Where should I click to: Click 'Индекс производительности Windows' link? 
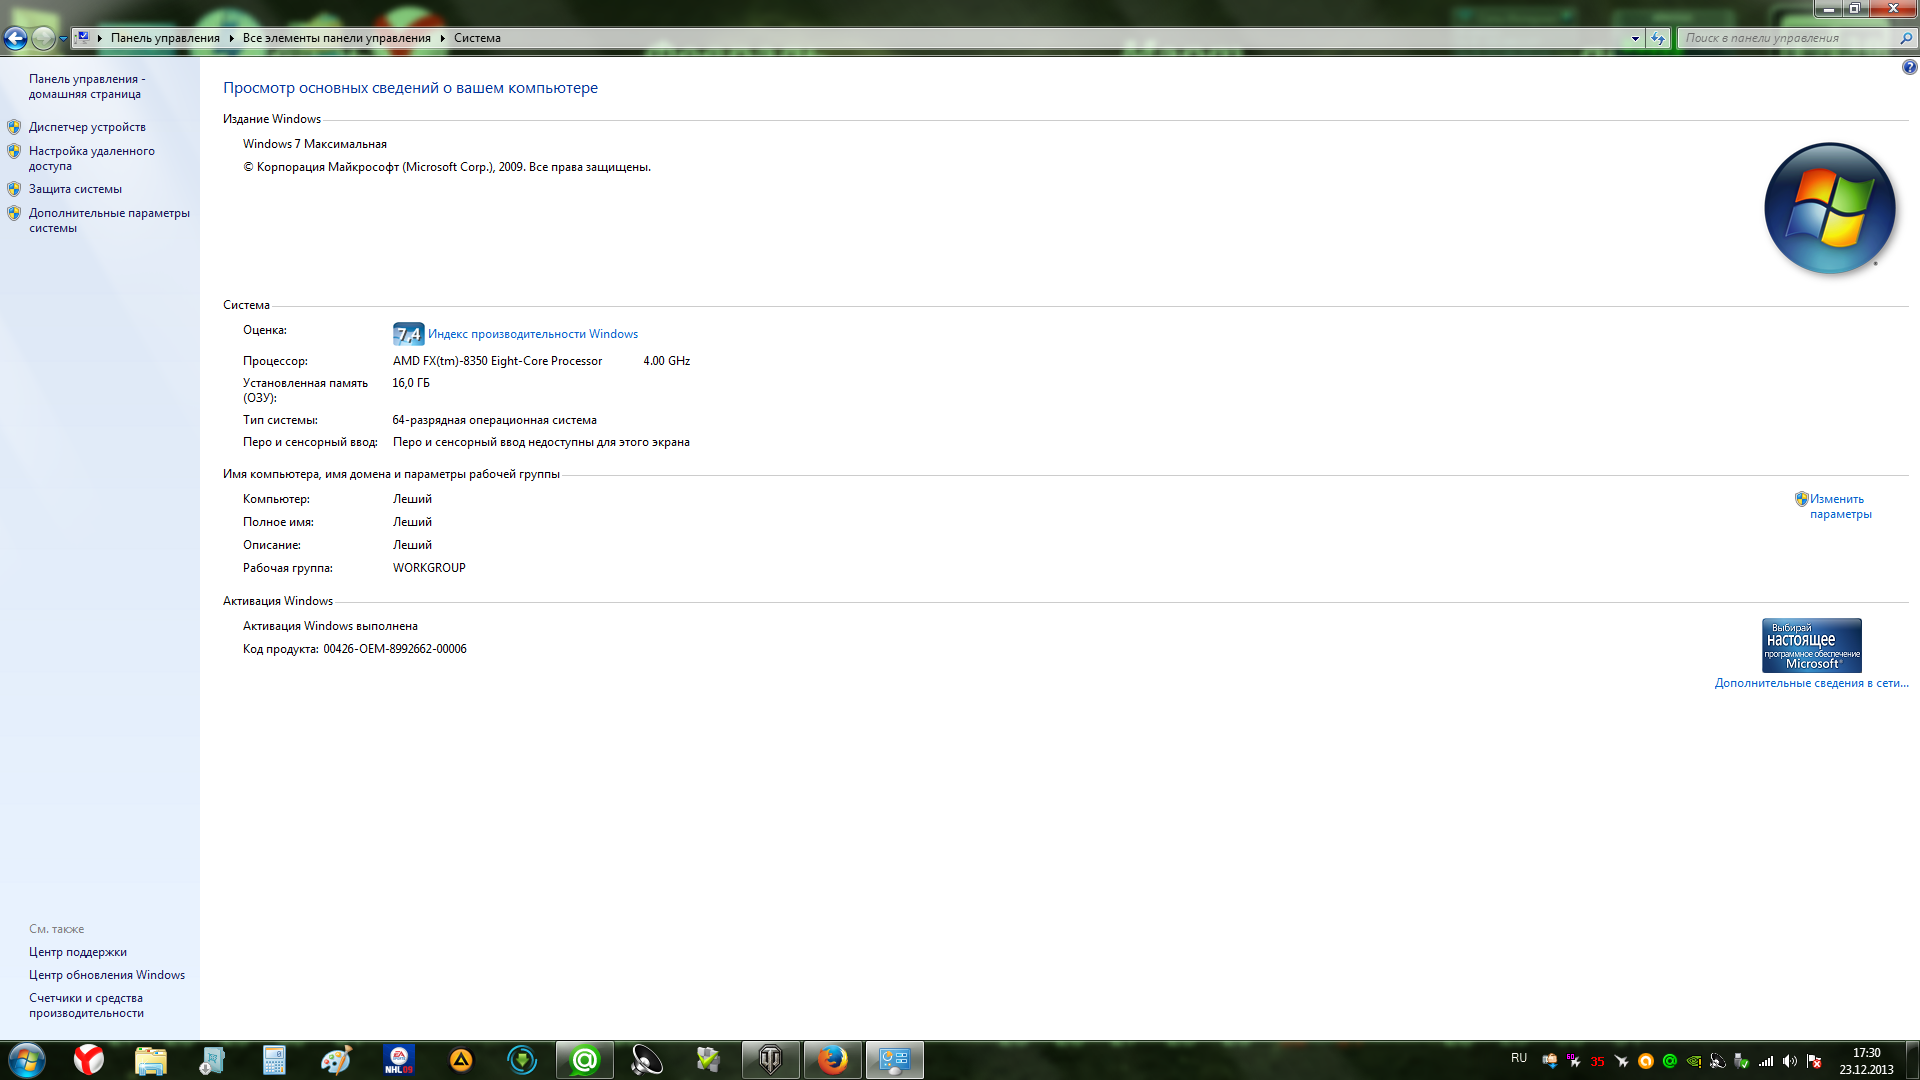tap(533, 334)
